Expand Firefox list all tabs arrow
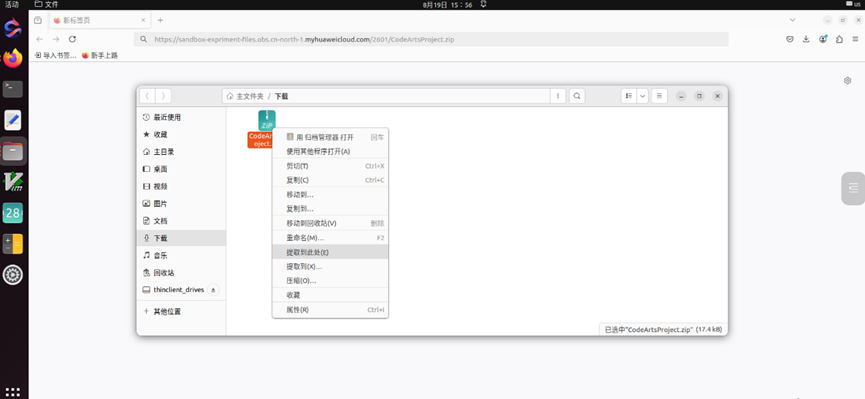The height and width of the screenshot is (399, 865). point(793,20)
